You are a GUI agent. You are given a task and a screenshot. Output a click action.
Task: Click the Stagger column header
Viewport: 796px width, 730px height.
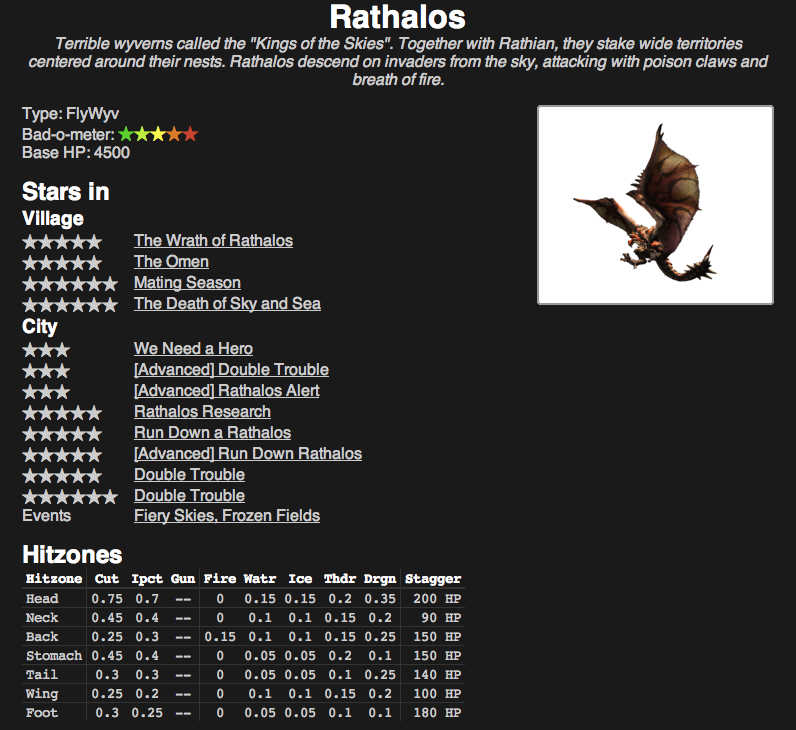point(433,579)
